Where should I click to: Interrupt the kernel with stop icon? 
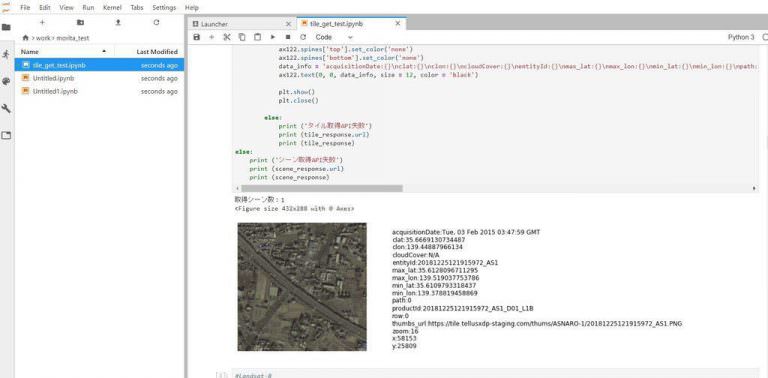(x=288, y=37)
